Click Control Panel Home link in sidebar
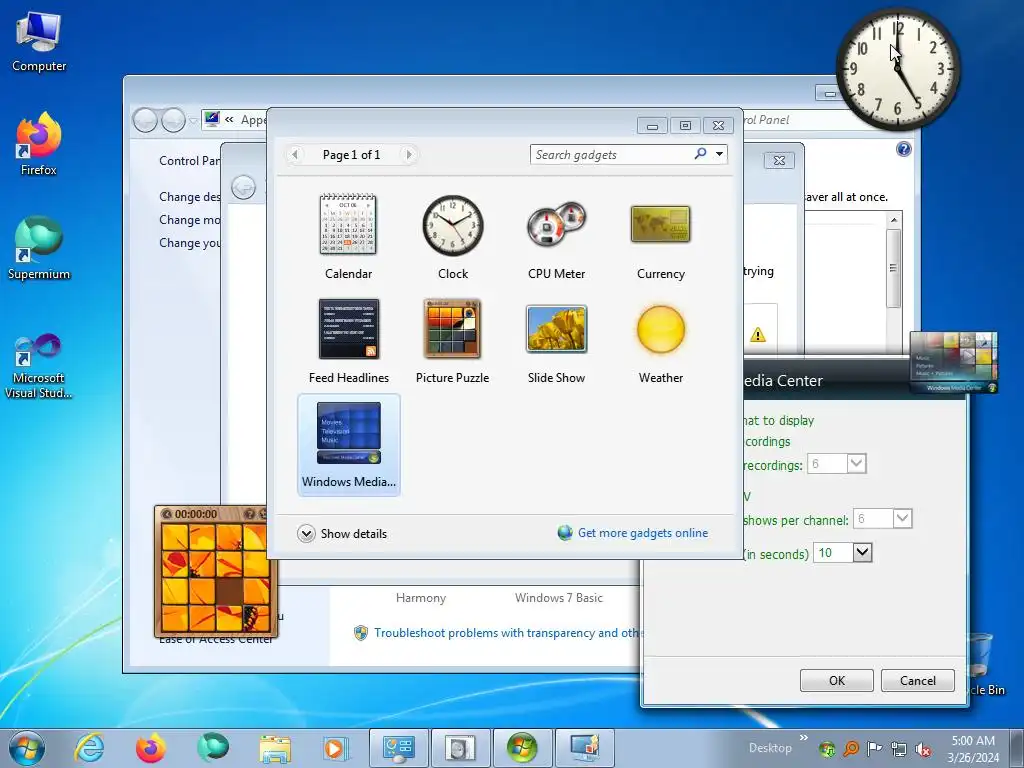The width and height of the screenshot is (1024, 768). pyautogui.click(x=189, y=161)
